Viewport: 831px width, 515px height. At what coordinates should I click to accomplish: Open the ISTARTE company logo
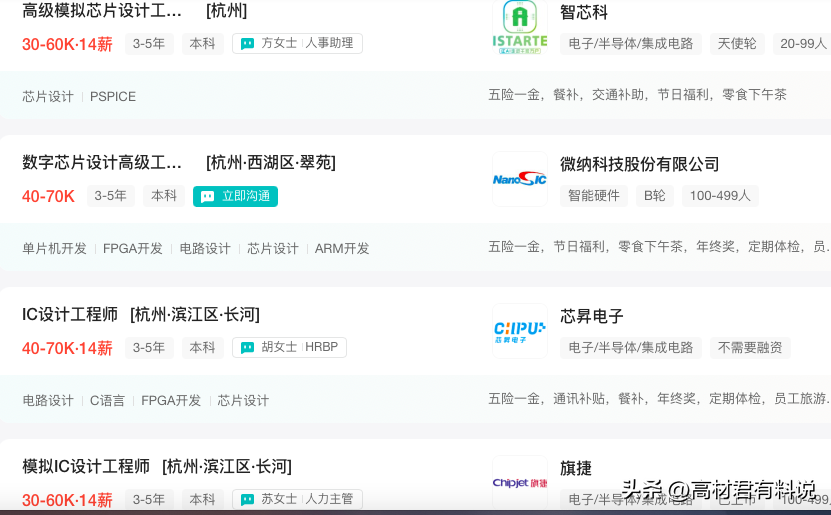coord(519,26)
